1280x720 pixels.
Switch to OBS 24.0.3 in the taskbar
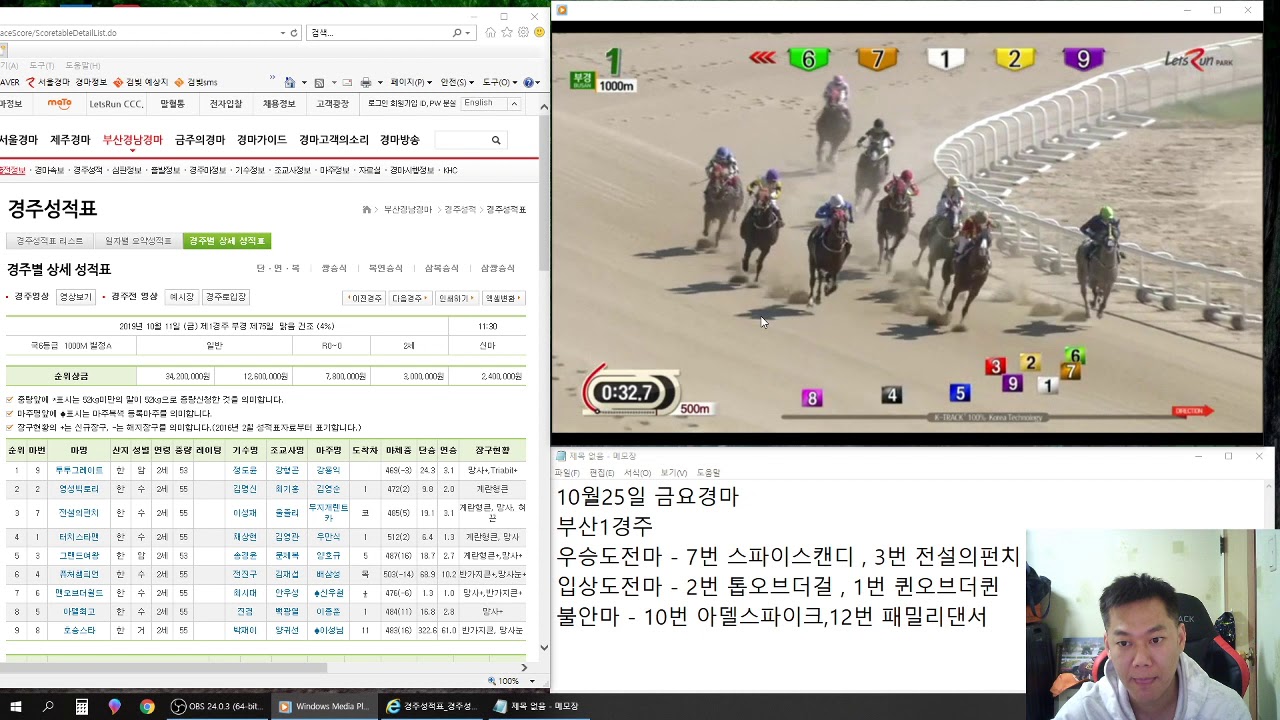[215, 706]
